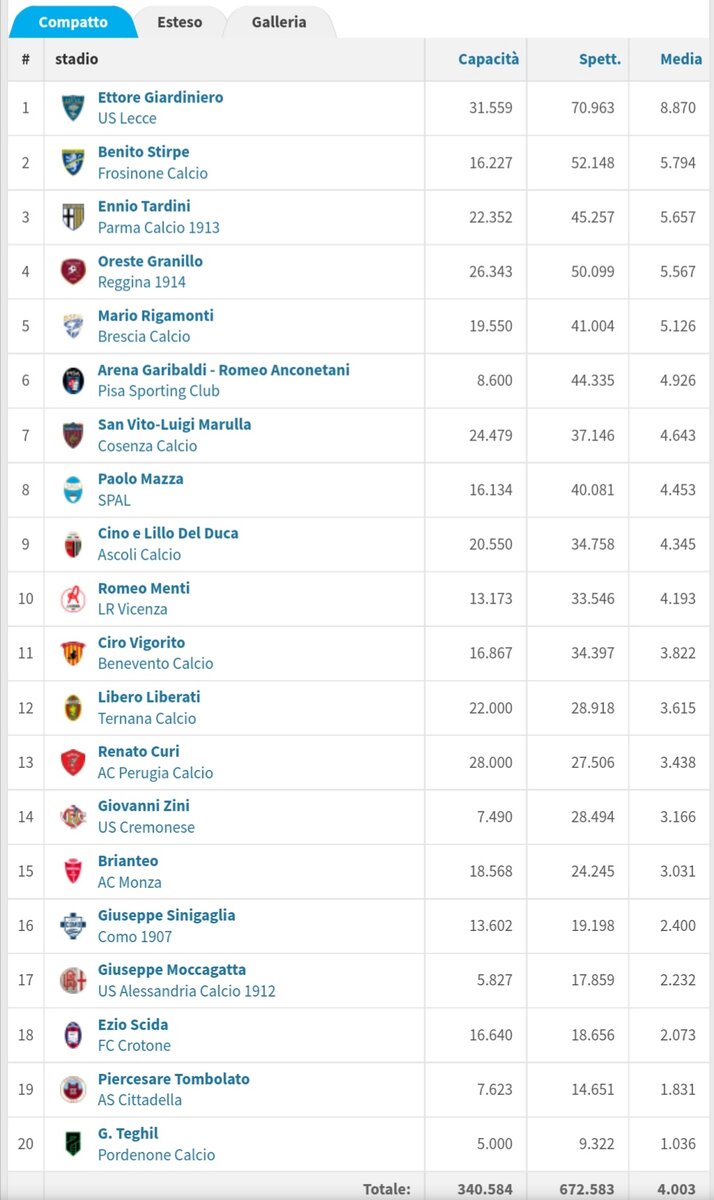
Task: Click the Parma Calcio 1913 crest
Action: point(73,217)
